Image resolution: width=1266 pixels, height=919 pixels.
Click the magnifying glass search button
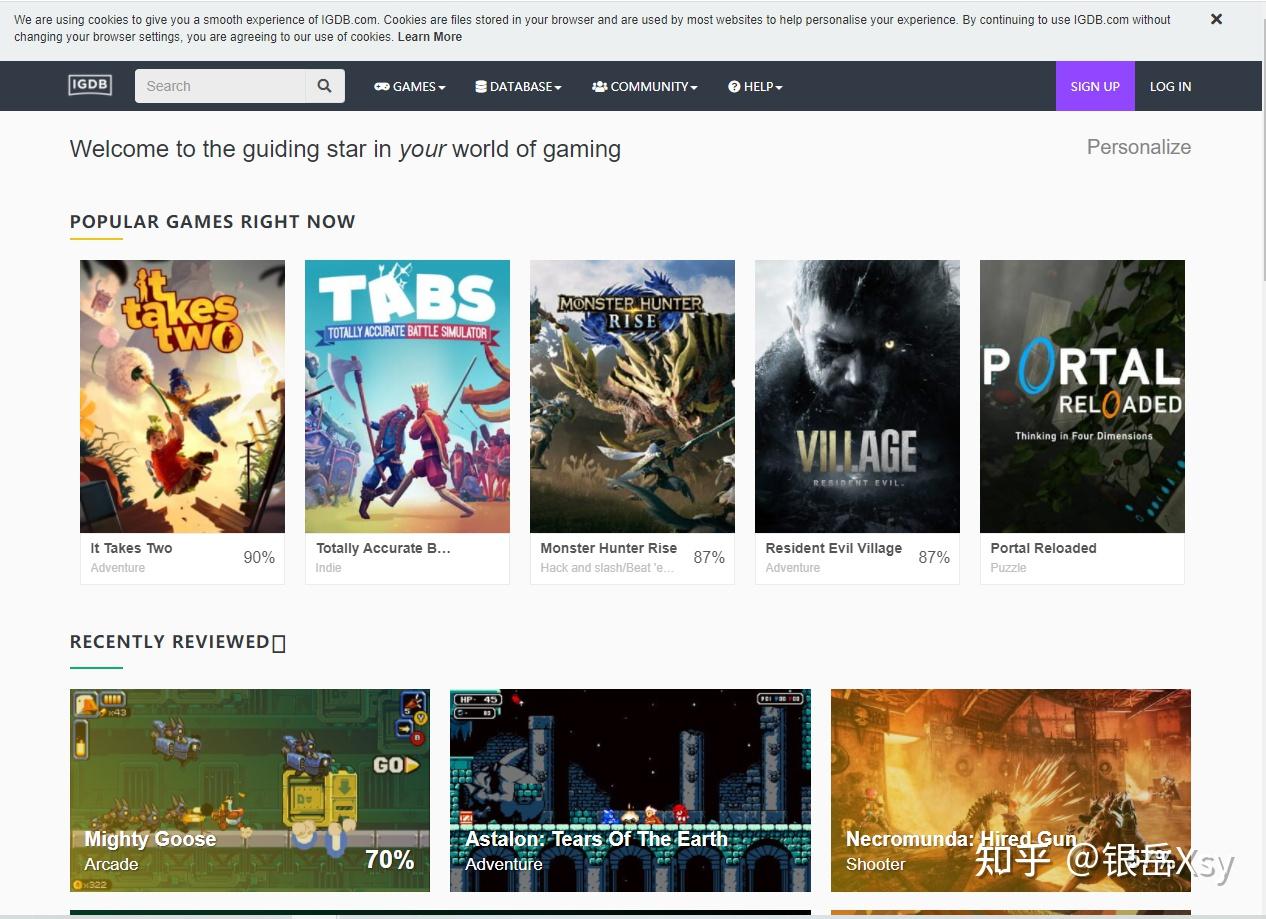pos(324,86)
